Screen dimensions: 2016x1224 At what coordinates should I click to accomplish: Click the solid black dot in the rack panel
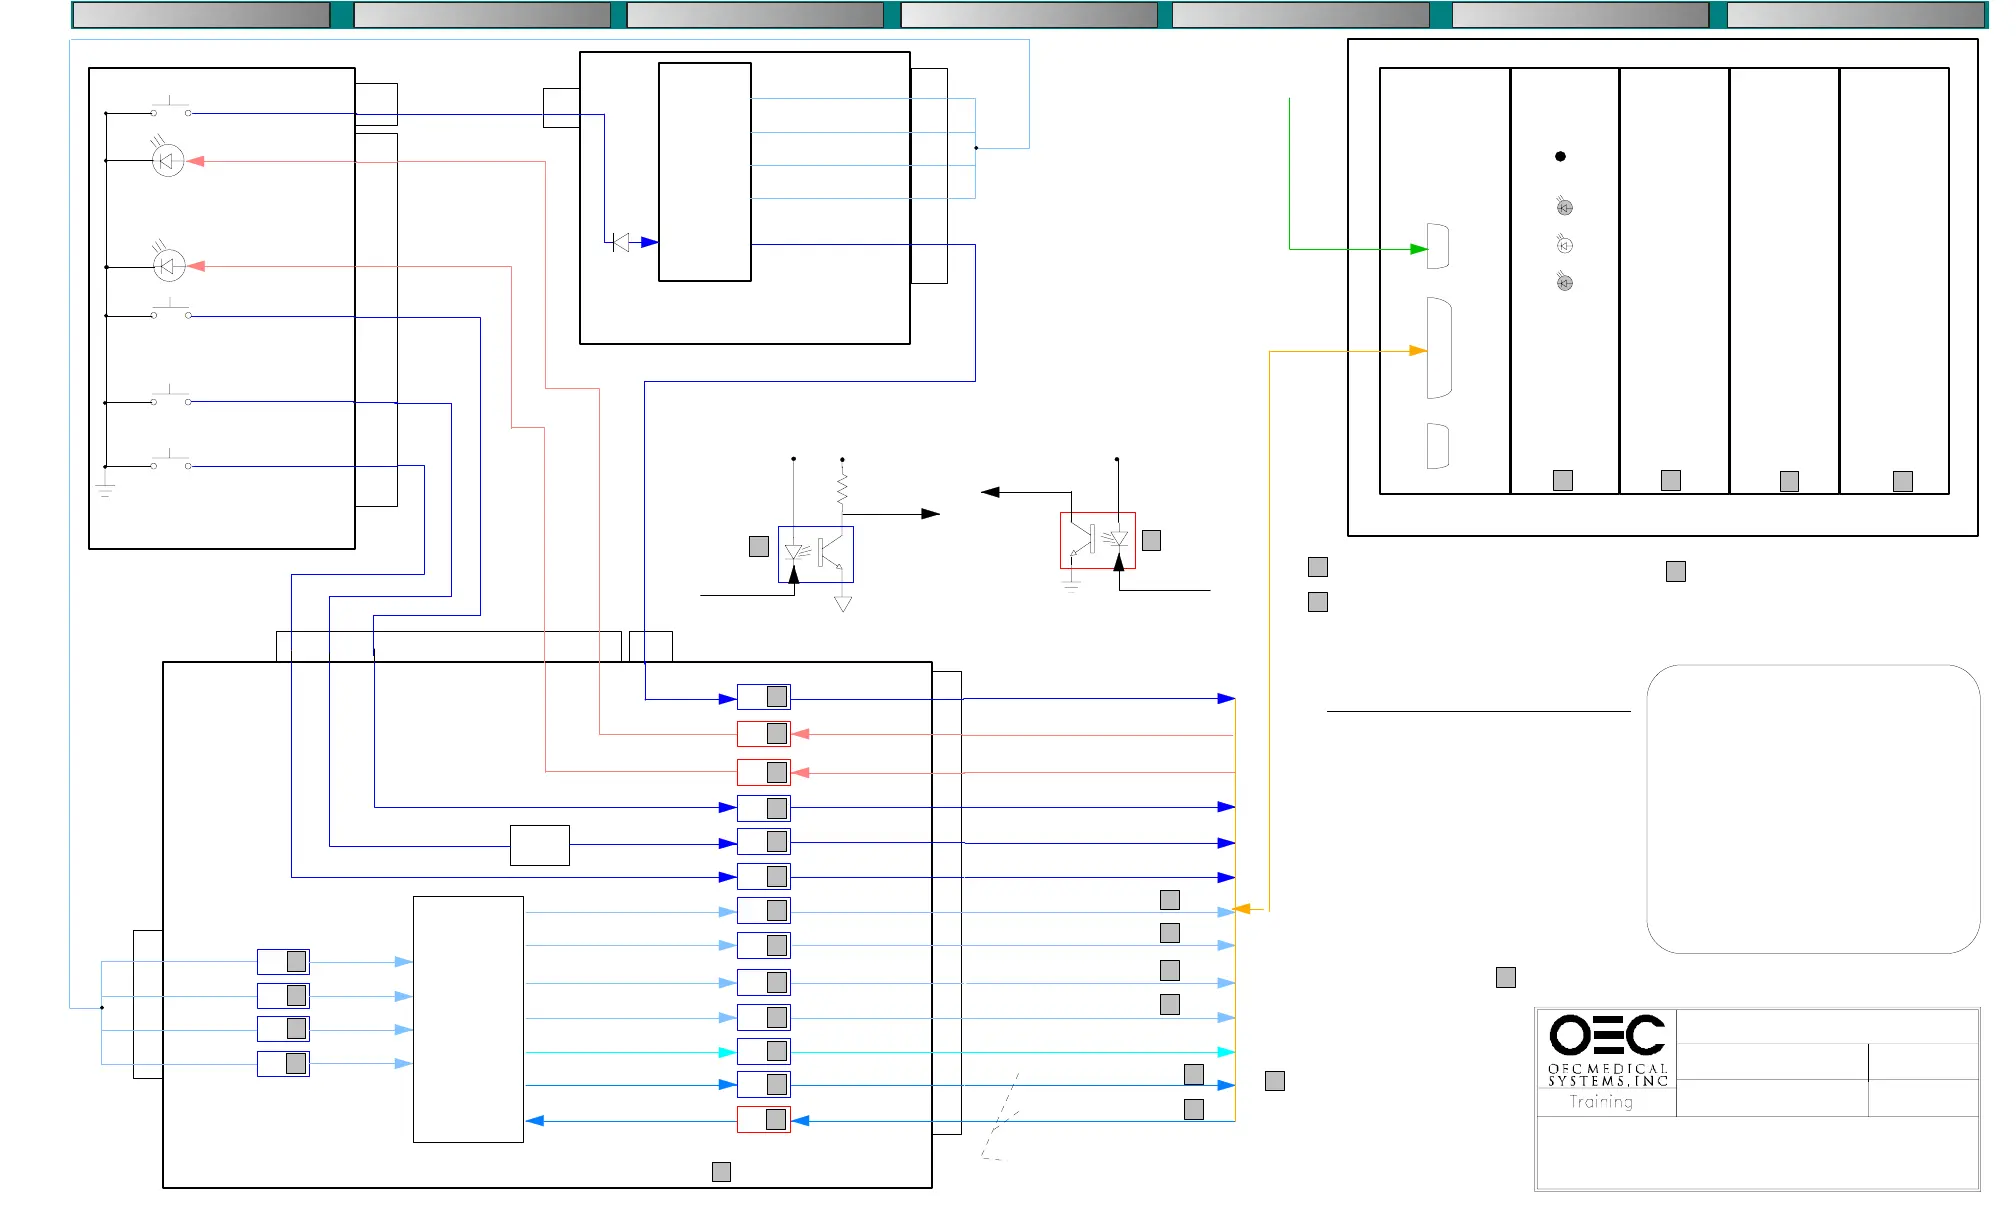point(1560,156)
